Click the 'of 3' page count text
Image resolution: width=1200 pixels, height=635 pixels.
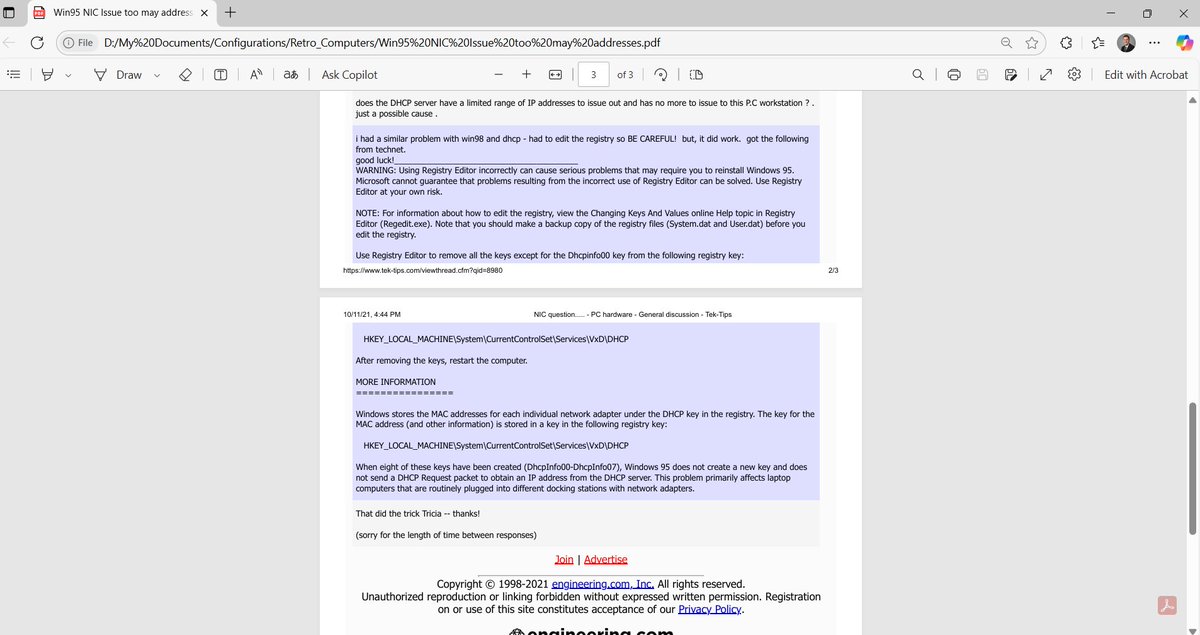pyautogui.click(x=625, y=75)
